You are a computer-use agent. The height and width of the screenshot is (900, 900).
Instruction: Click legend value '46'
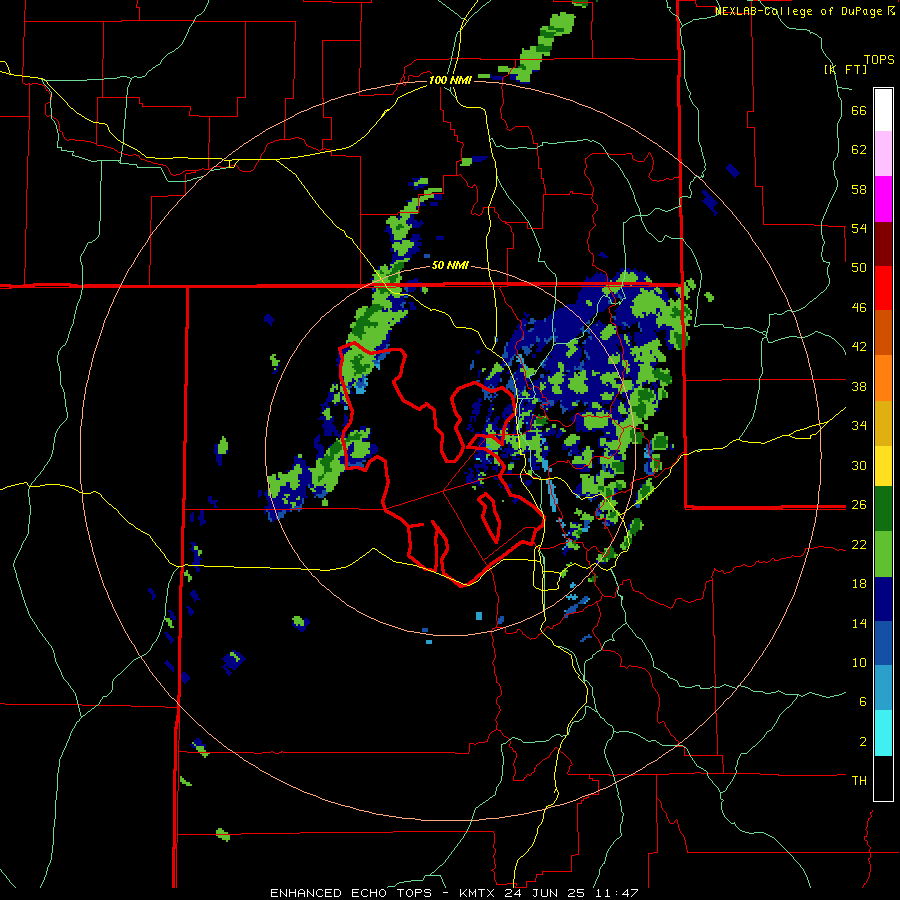859,308
